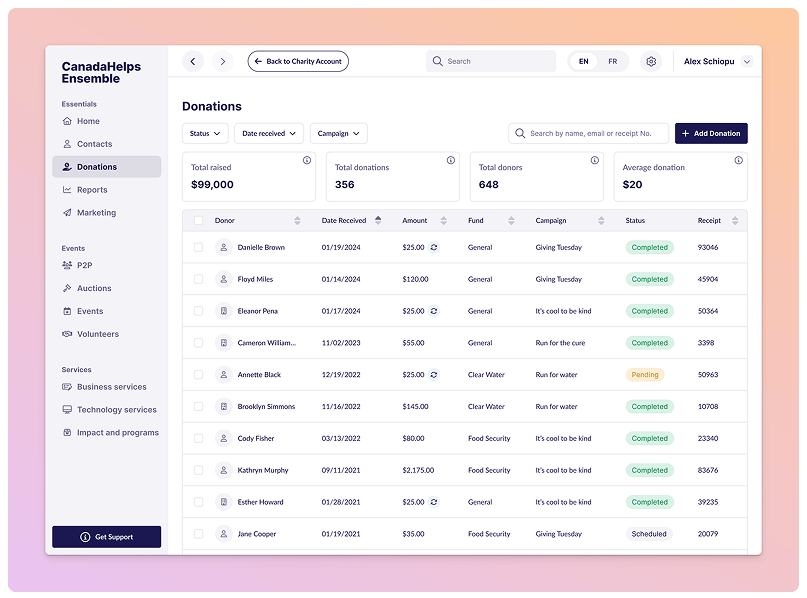807x598 pixels.
Task: Expand the Campaign filter dropdown
Action: coord(338,133)
